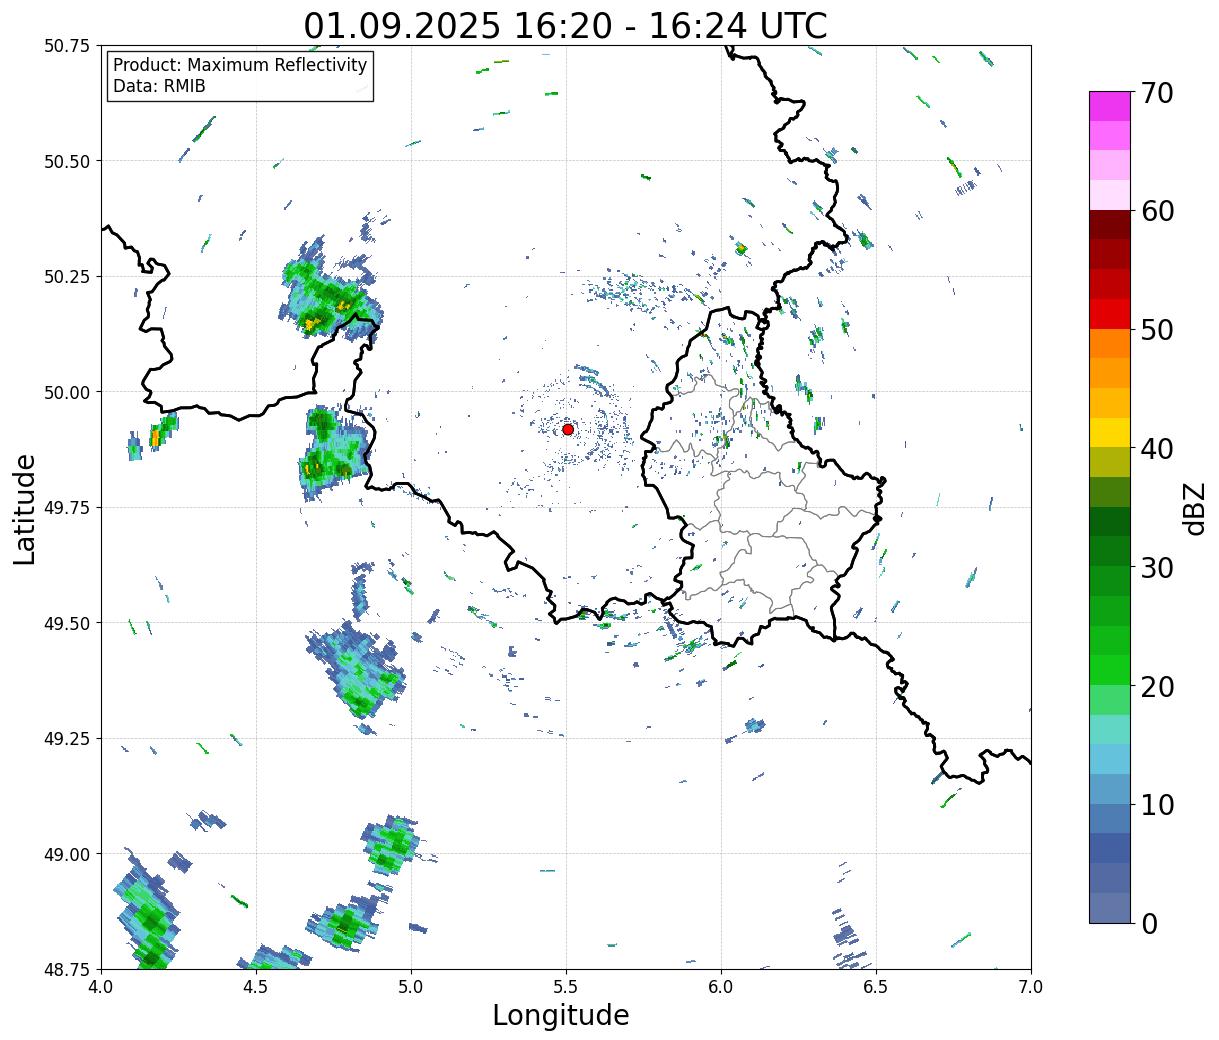Click the 50.25 latitude tick label
The height and width of the screenshot is (1040, 1219).
tap(67, 277)
